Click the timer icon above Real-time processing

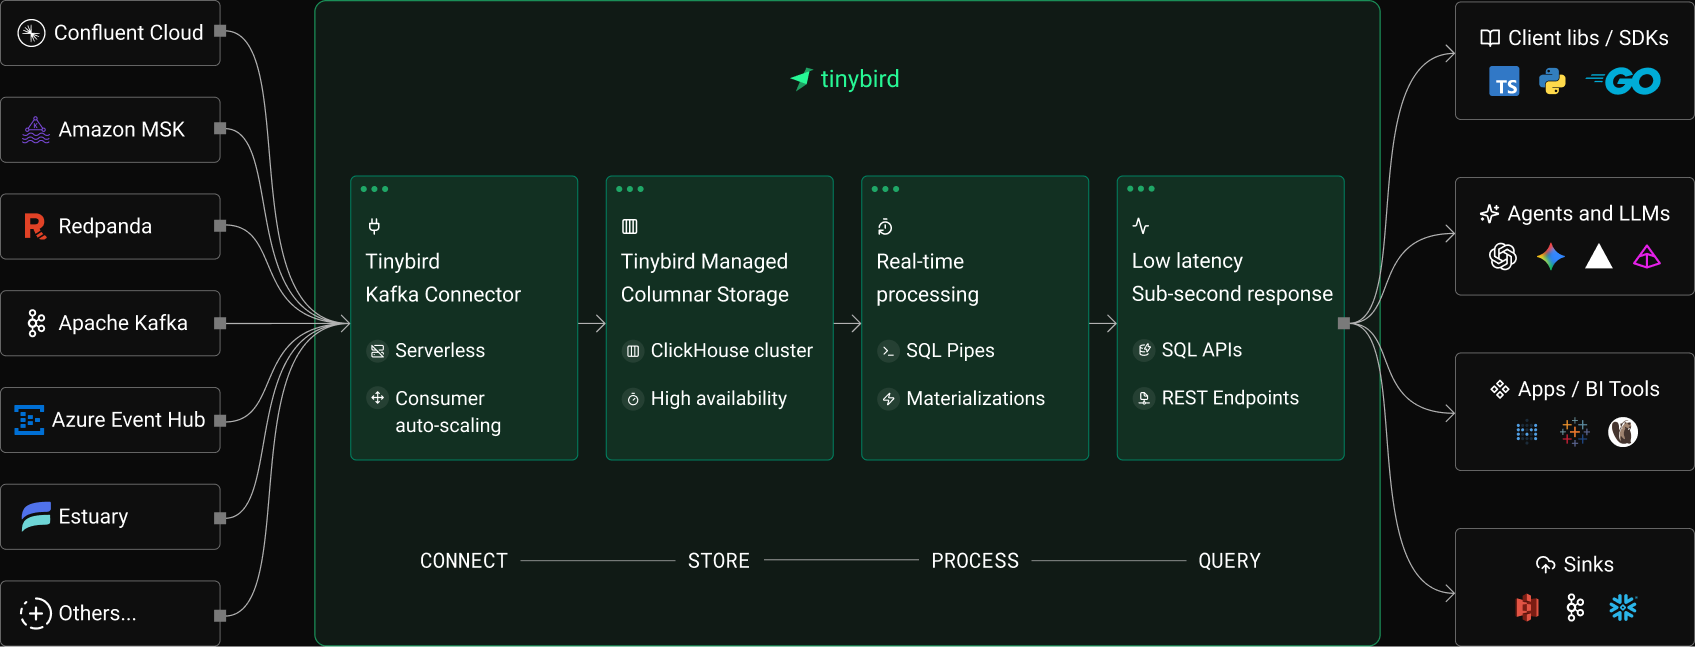point(885,227)
